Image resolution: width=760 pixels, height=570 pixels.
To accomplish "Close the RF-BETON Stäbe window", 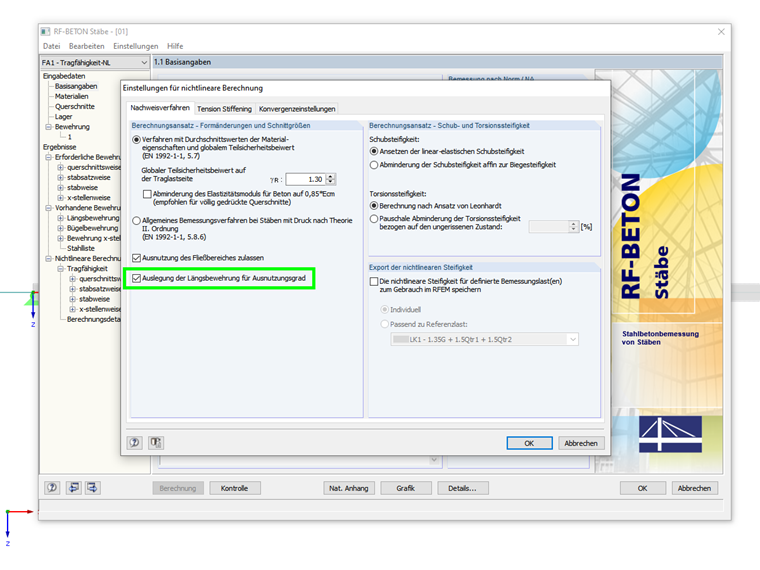I will pyautogui.click(x=721, y=32).
